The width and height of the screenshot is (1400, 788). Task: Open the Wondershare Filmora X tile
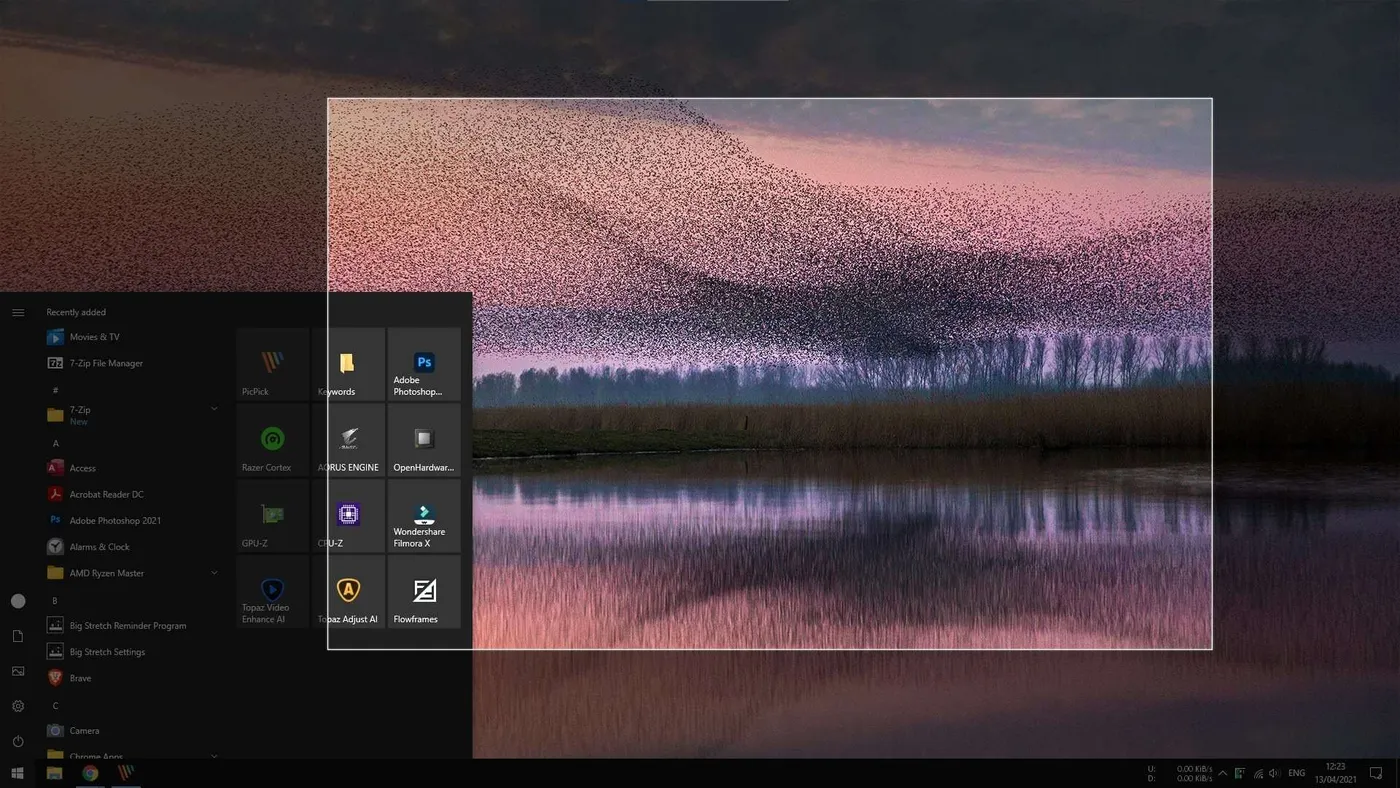[x=424, y=516]
